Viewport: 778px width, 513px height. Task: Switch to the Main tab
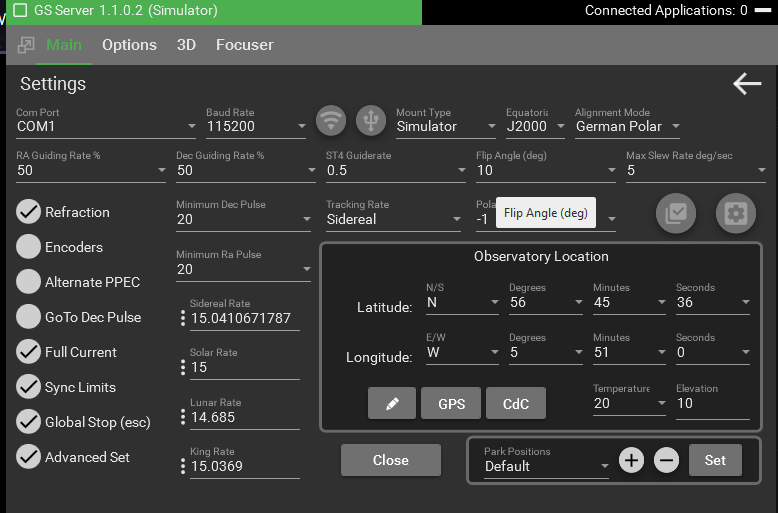click(64, 45)
